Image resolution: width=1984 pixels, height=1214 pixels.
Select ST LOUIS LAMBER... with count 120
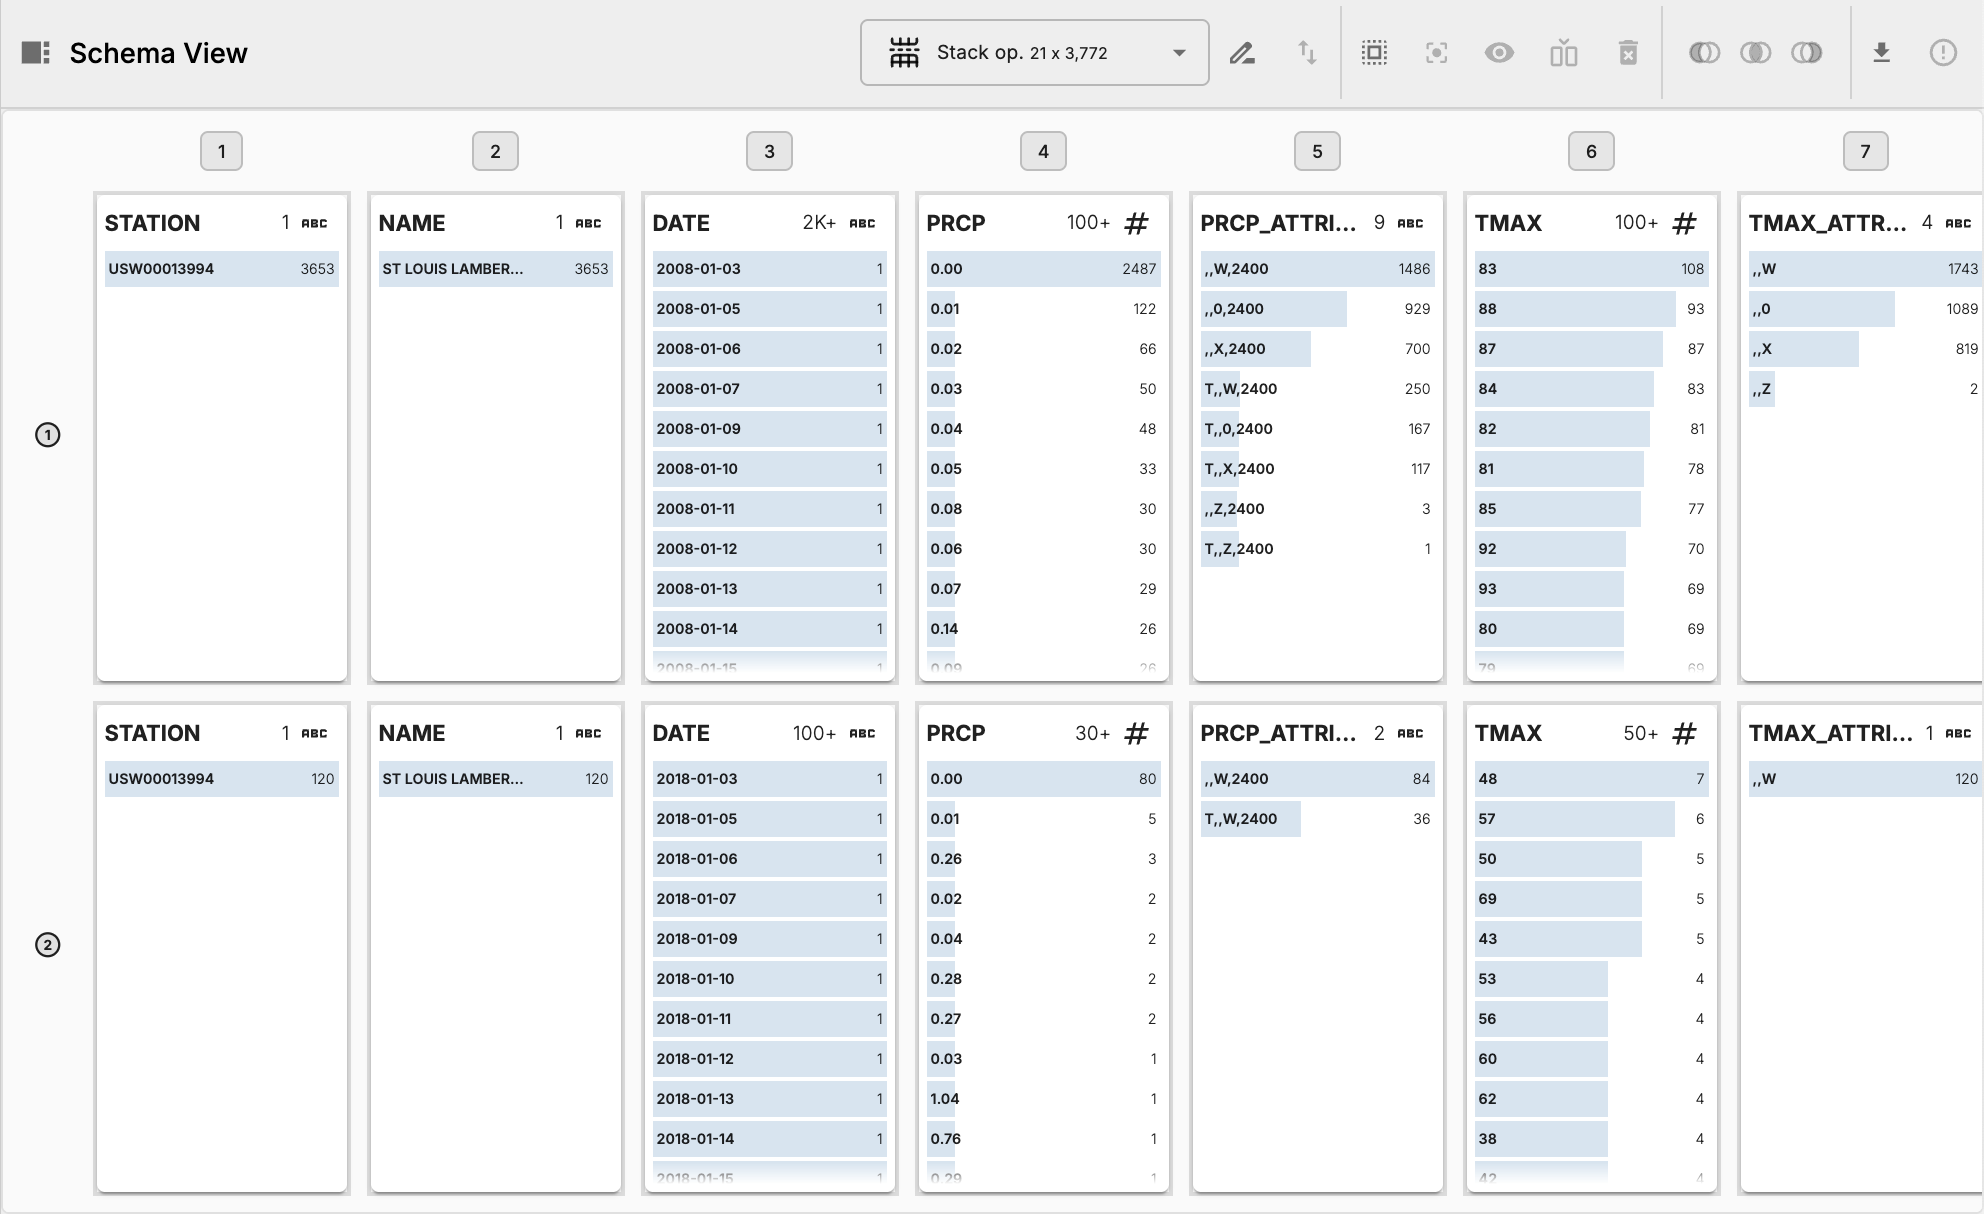point(495,779)
